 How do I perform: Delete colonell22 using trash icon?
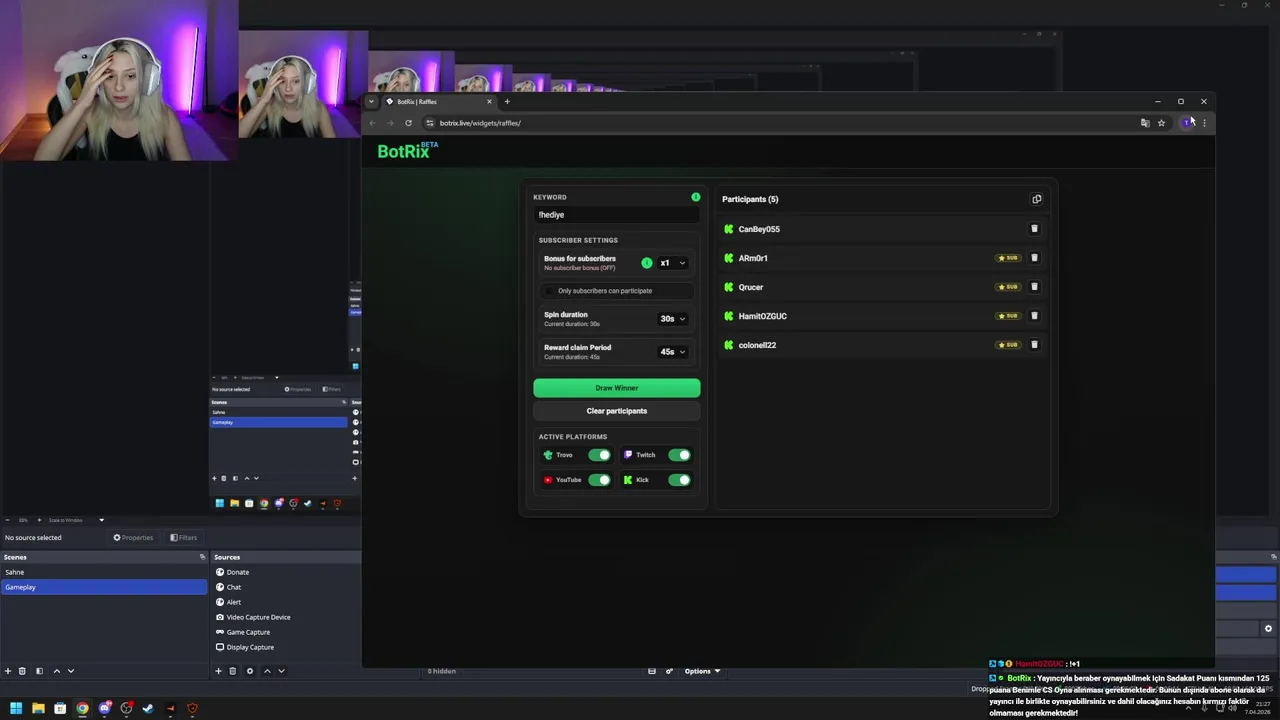1034,345
